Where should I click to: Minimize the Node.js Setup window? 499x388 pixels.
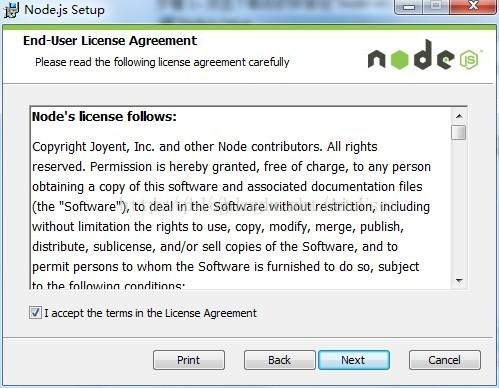click(x=409, y=7)
